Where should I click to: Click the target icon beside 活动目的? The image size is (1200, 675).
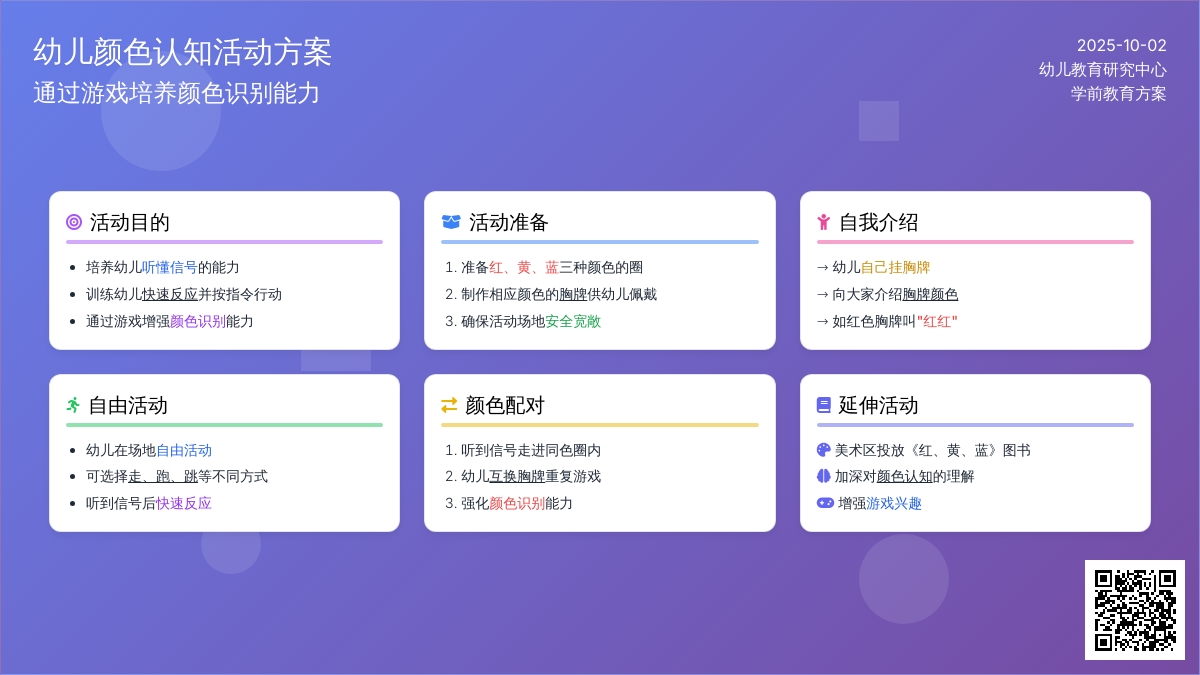pyautogui.click(x=74, y=222)
